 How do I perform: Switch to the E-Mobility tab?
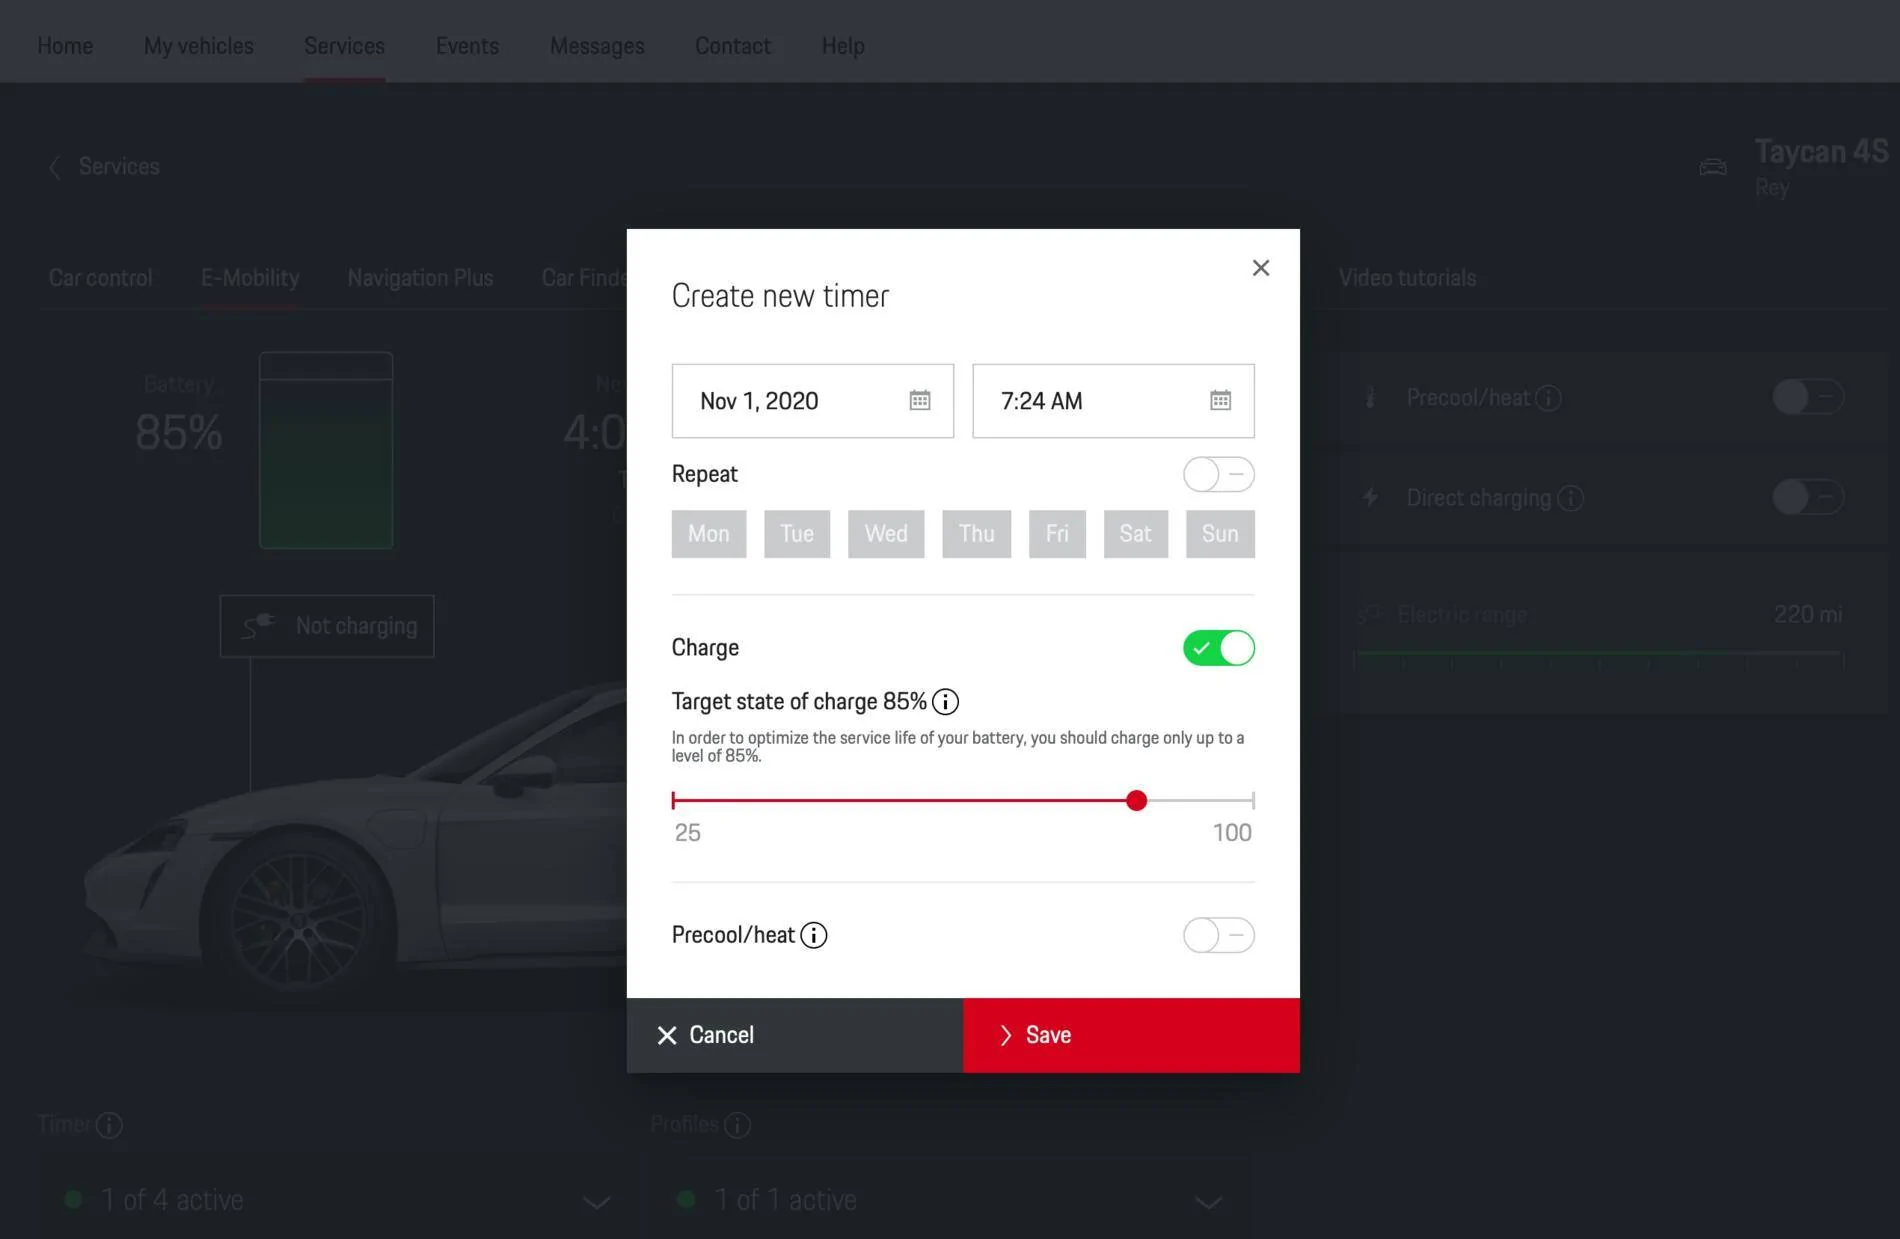point(250,278)
